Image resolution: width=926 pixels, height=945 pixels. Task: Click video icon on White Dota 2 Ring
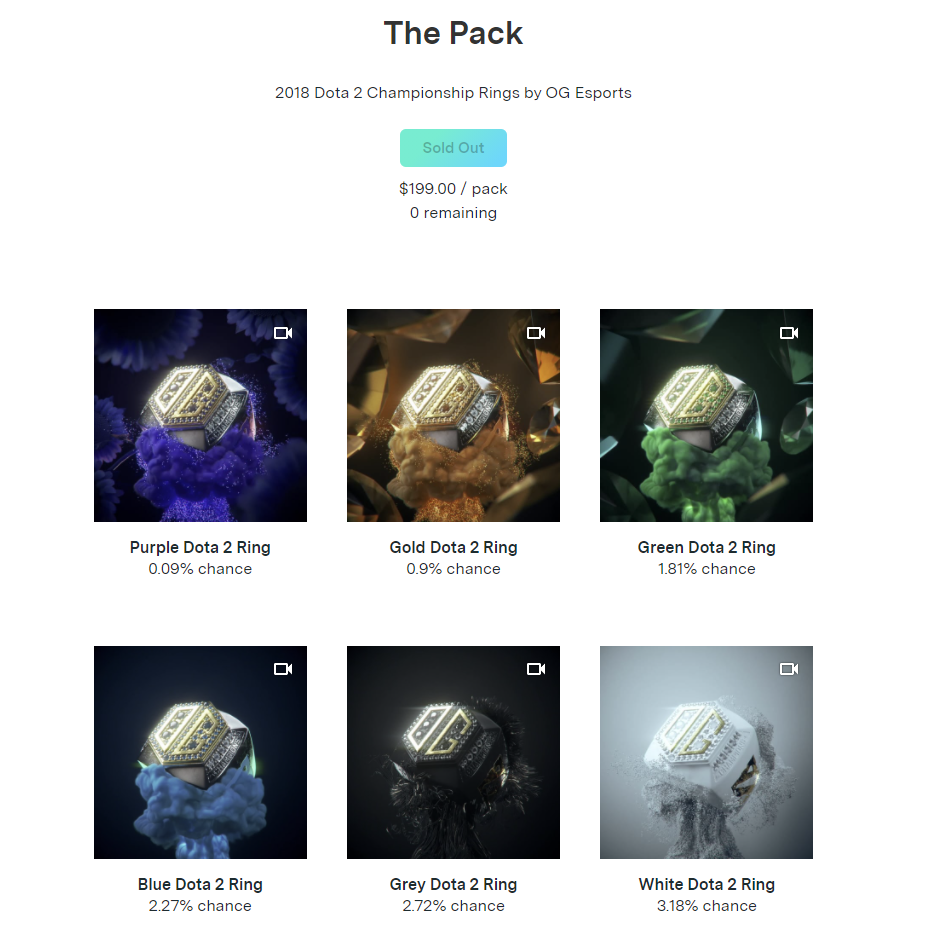pyautogui.click(x=789, y=669)
